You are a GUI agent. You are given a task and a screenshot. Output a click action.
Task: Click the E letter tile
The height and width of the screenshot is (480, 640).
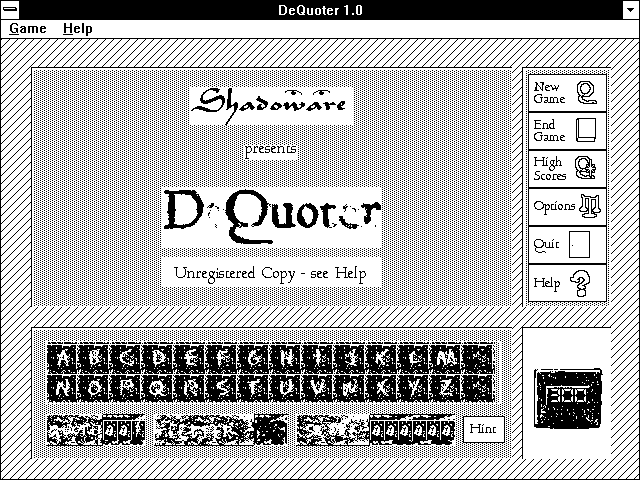[x=190, y=358]
